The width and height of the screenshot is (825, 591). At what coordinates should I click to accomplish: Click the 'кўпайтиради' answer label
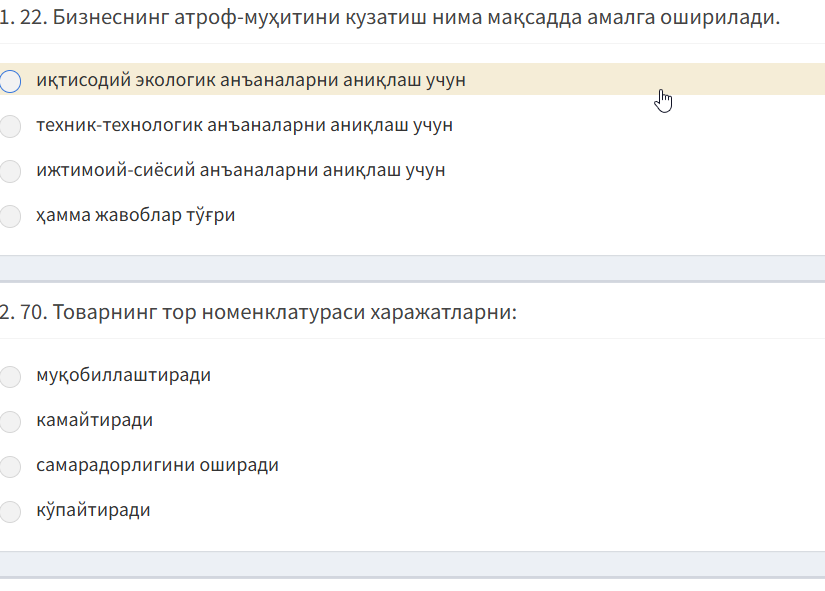(x=93, y=510)
